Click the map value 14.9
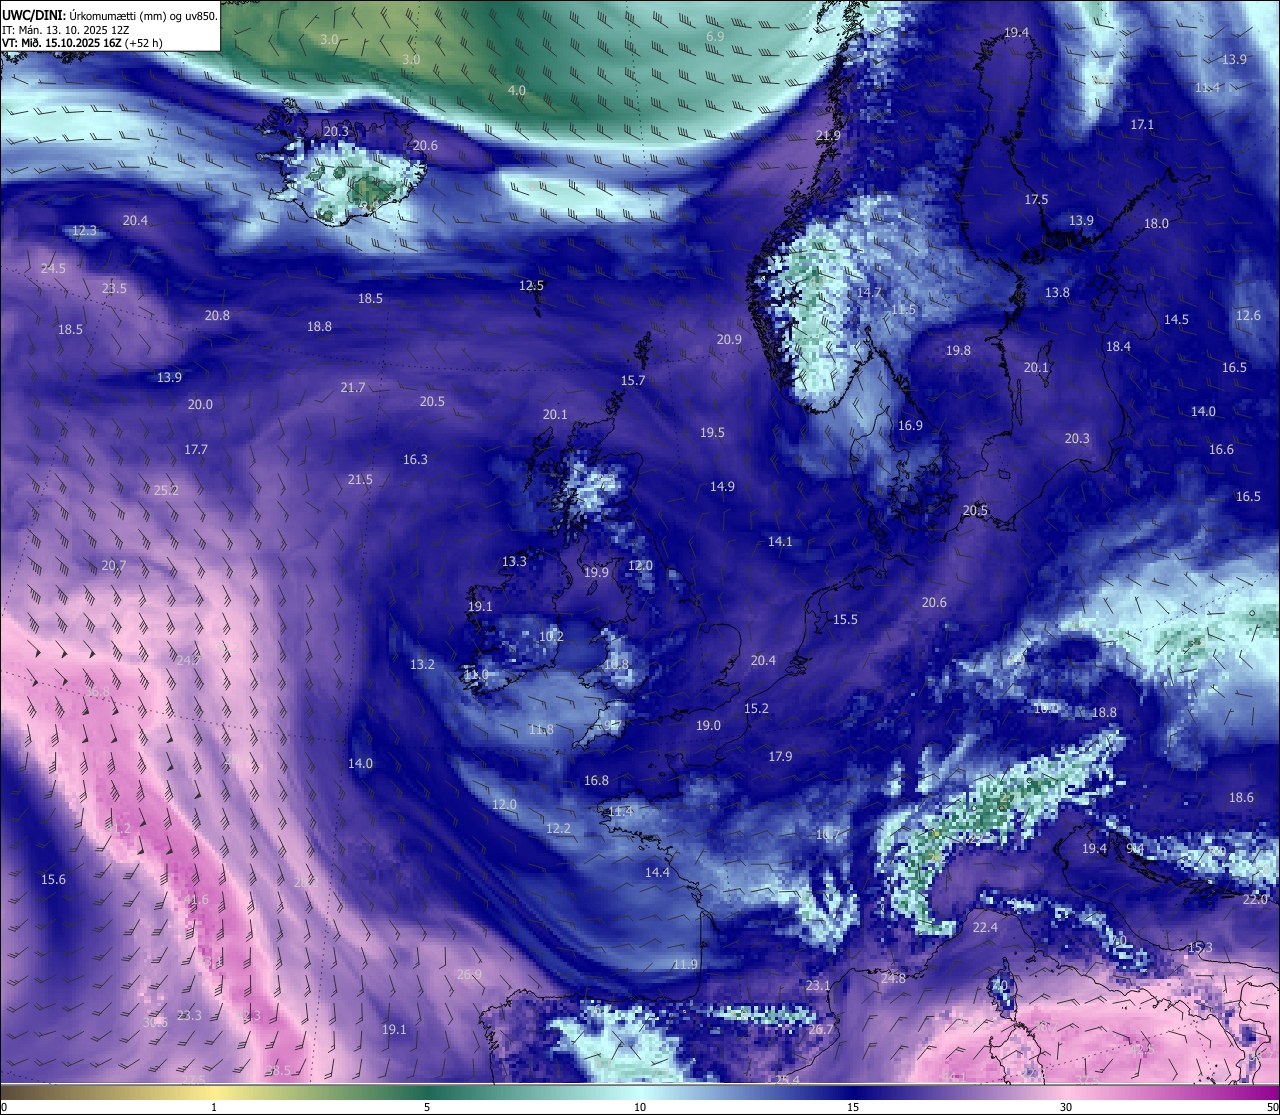Viewport: 1280px width, 1115px height. tap(722, 486)
